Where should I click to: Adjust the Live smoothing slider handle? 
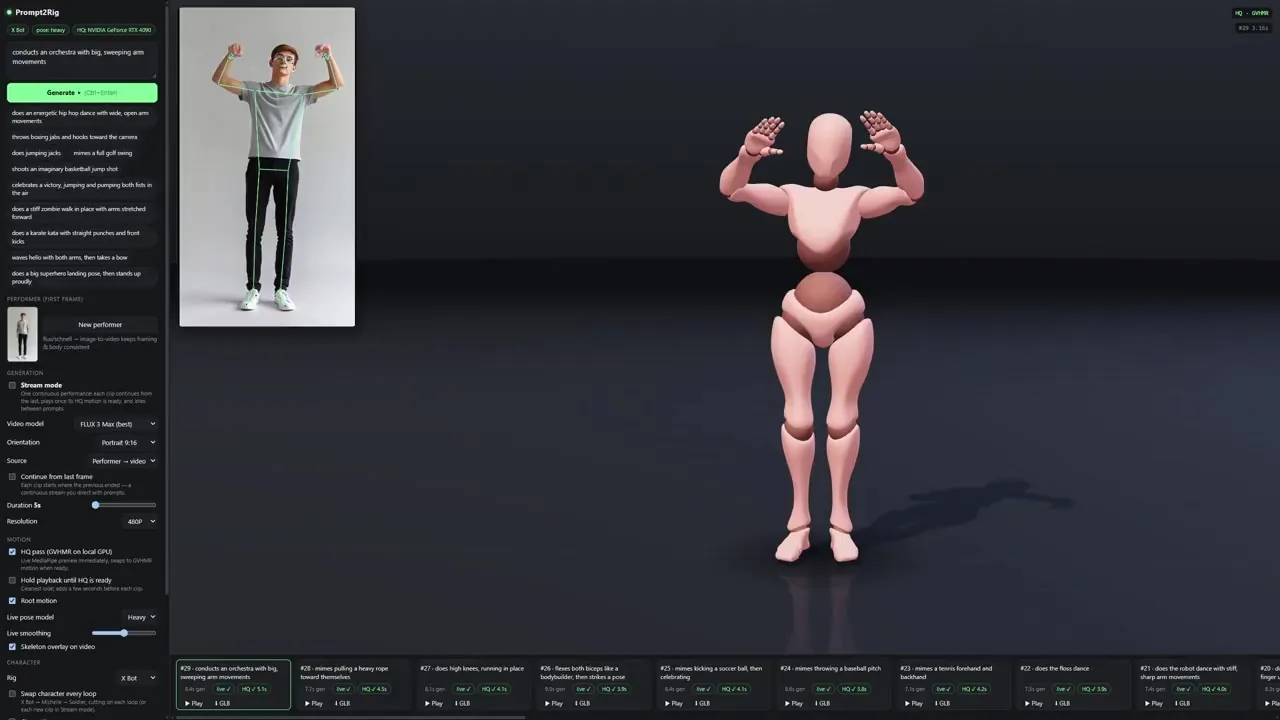coord(124,633)
